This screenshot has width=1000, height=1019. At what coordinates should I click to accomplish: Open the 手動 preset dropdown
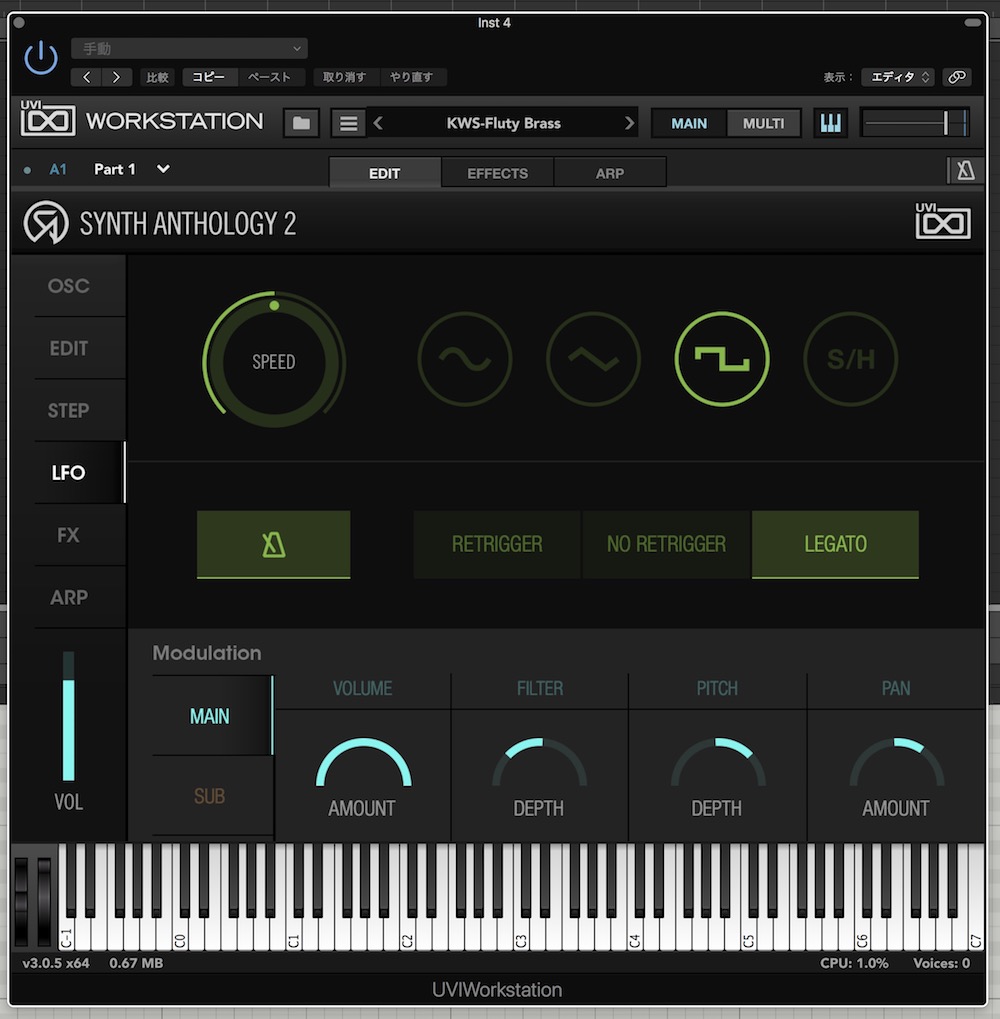pyautogui.click(x=189, y=48)
